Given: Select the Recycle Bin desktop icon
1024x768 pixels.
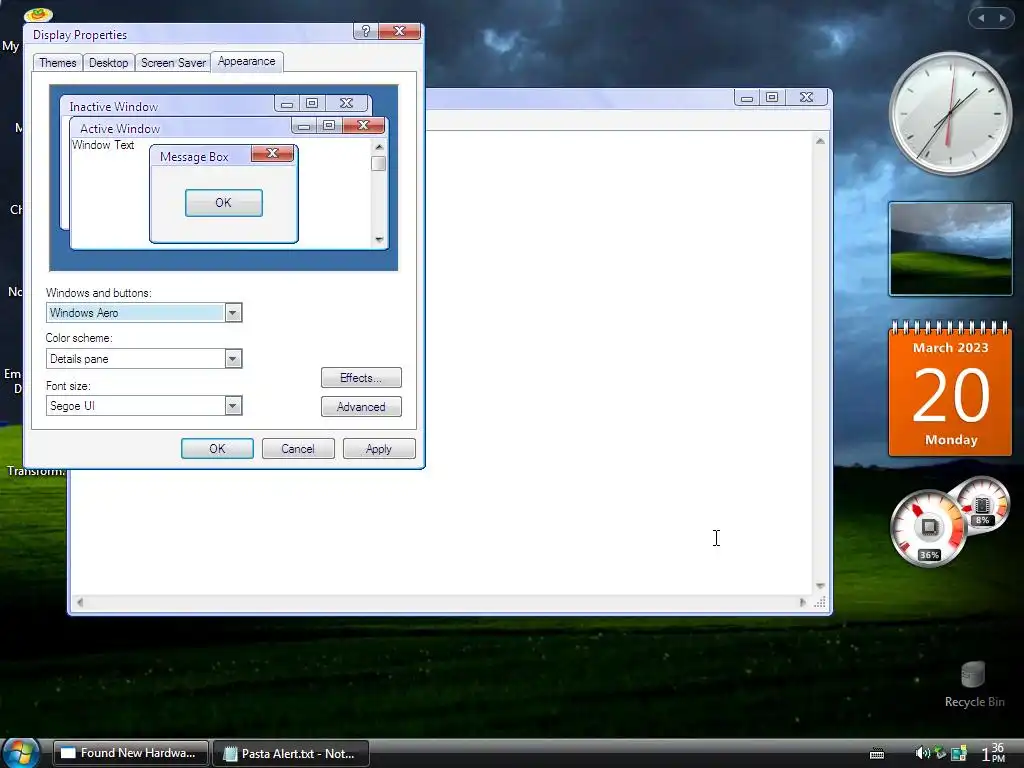Looking at the screenshot, I should (x=974, y=684).
